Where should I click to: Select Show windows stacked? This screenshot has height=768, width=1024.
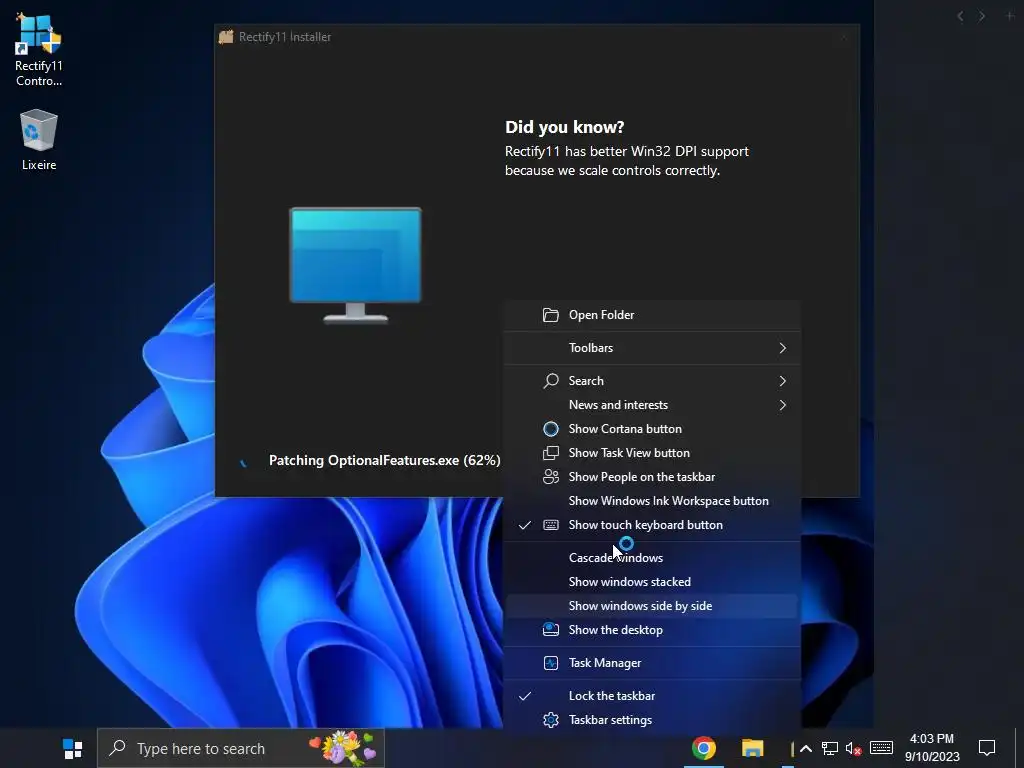(652, 582)
